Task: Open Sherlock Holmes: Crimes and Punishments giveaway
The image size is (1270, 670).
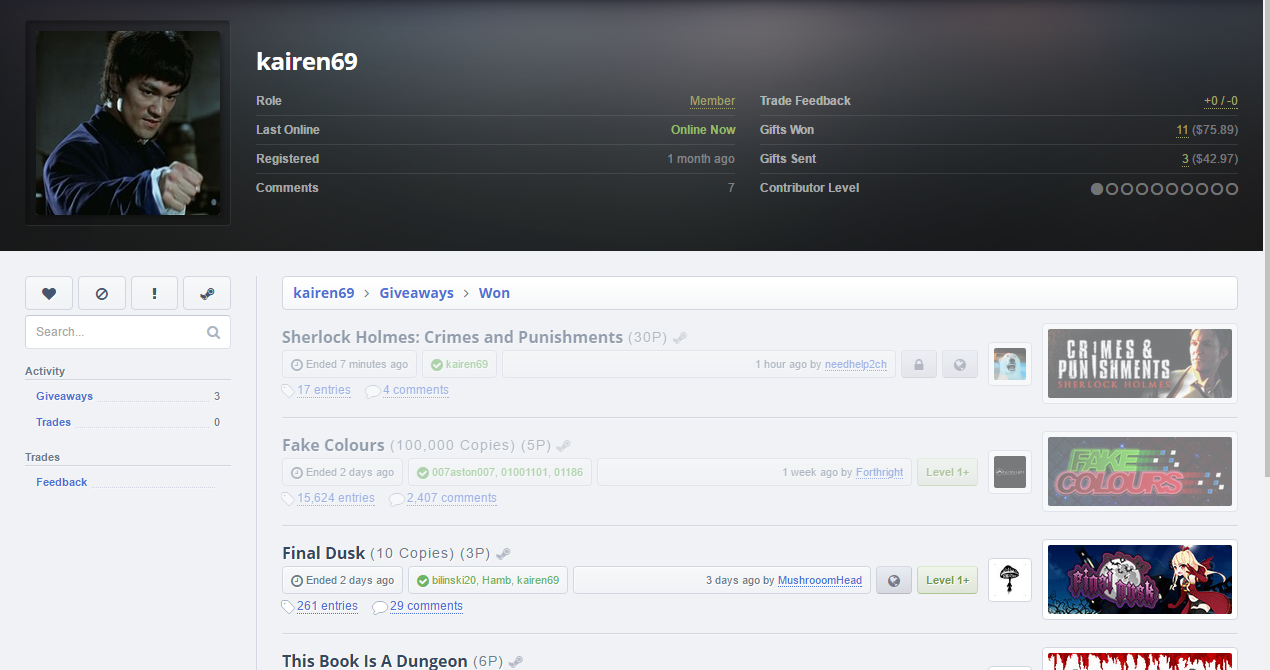Action: coord(452,337)
